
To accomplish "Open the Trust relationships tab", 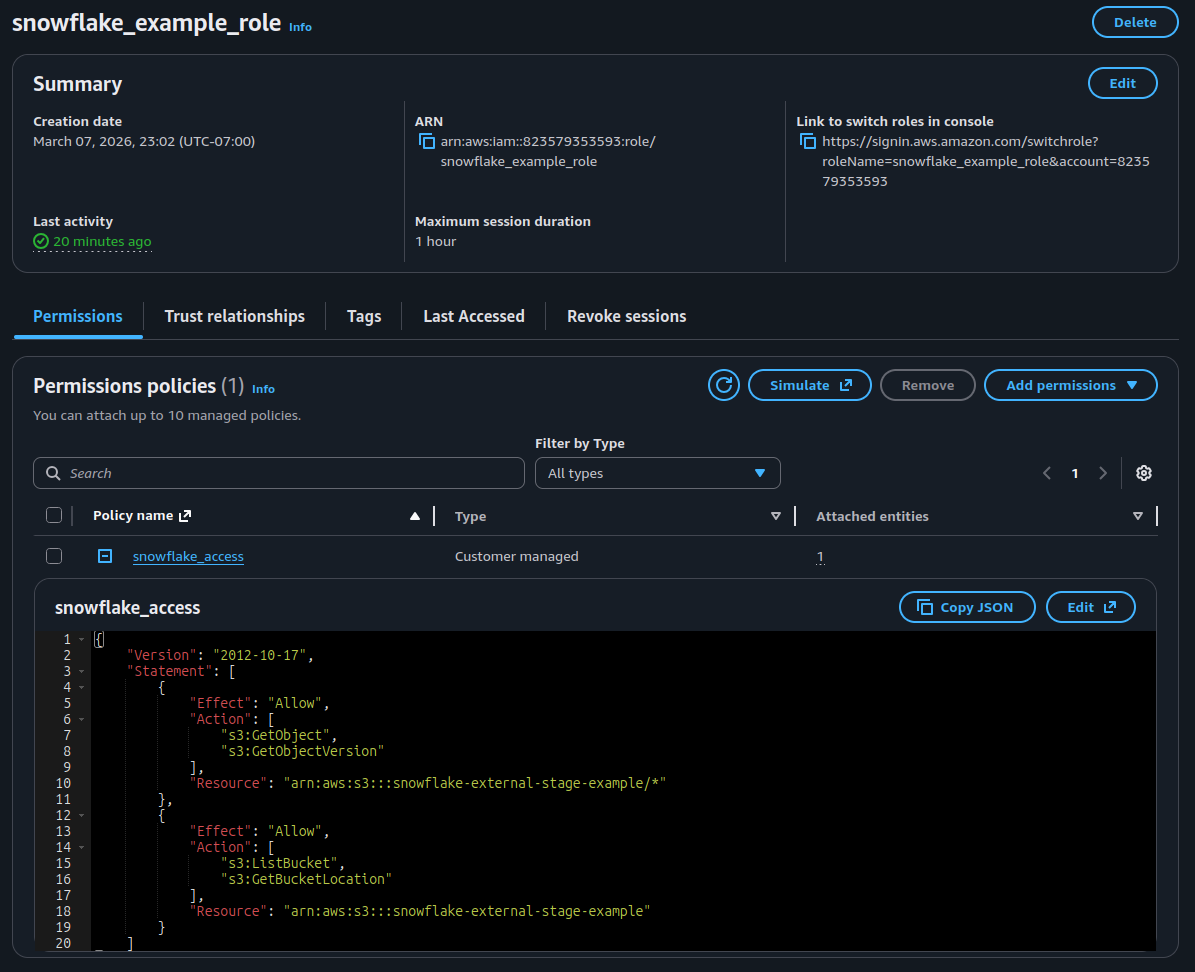I will point(235,316).
